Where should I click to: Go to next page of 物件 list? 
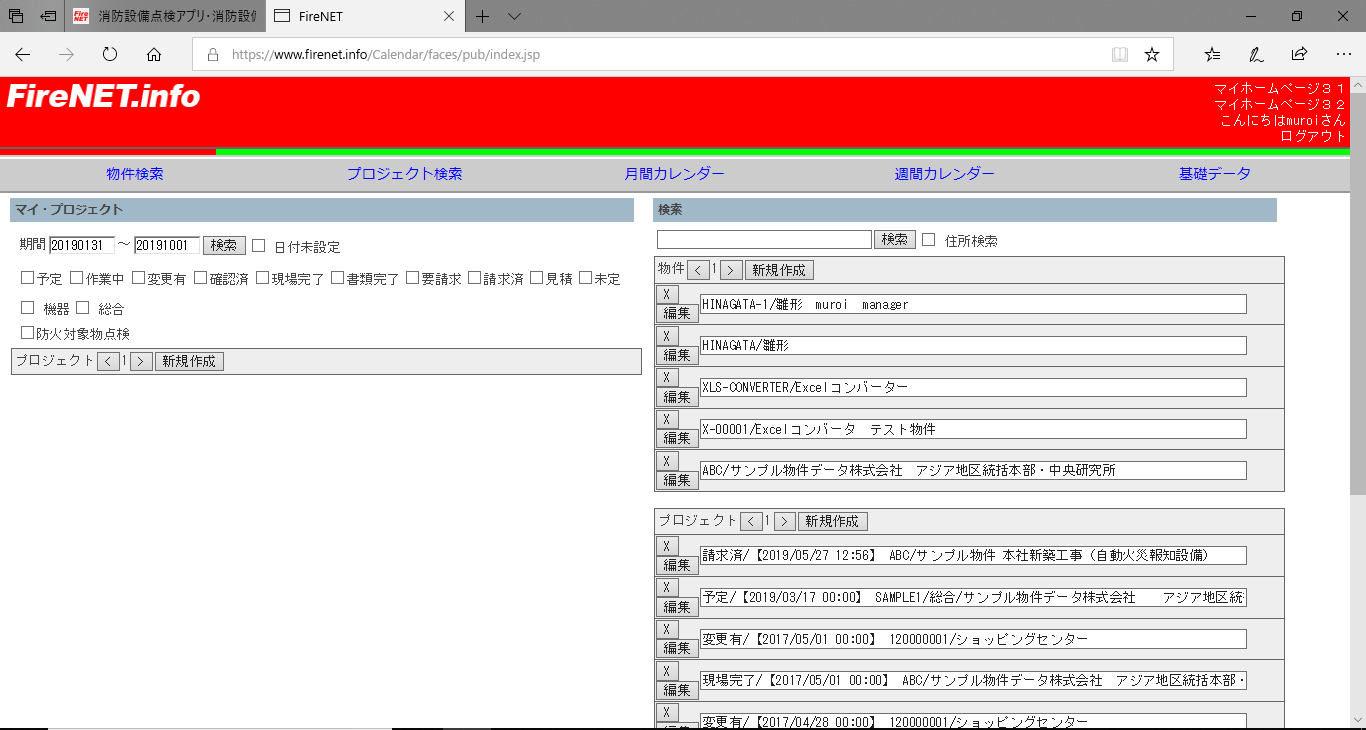[x=731, y=270]
